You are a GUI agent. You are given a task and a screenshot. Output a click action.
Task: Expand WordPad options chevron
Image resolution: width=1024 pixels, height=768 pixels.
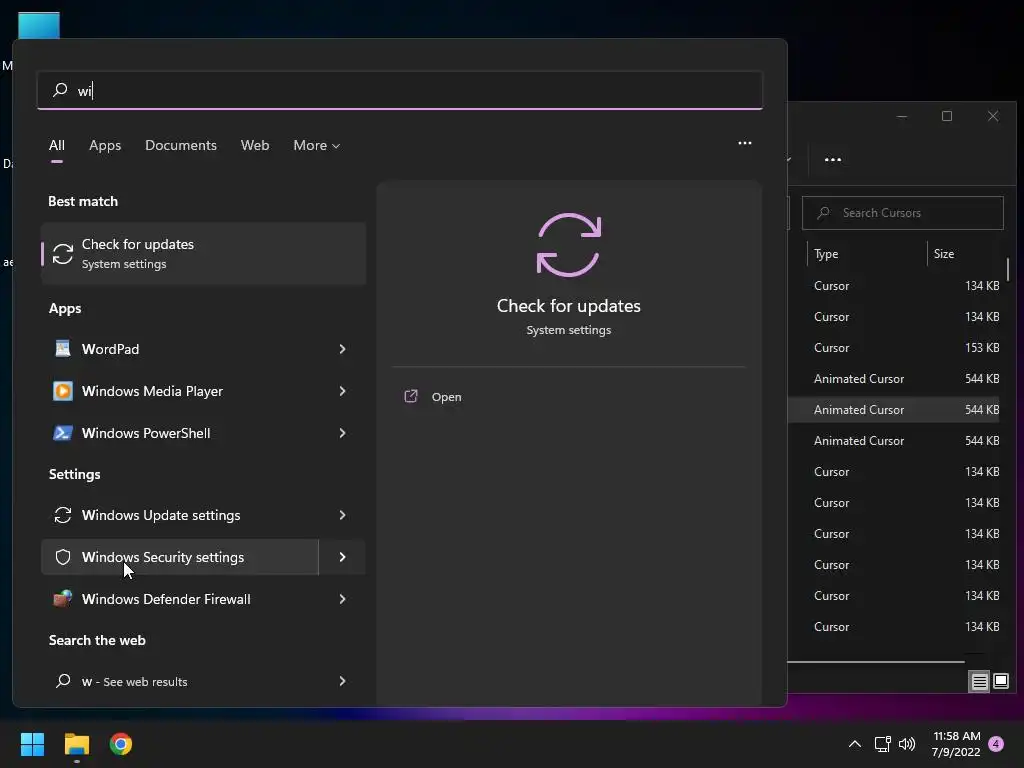pyautogui.click(x=342, y=349)
